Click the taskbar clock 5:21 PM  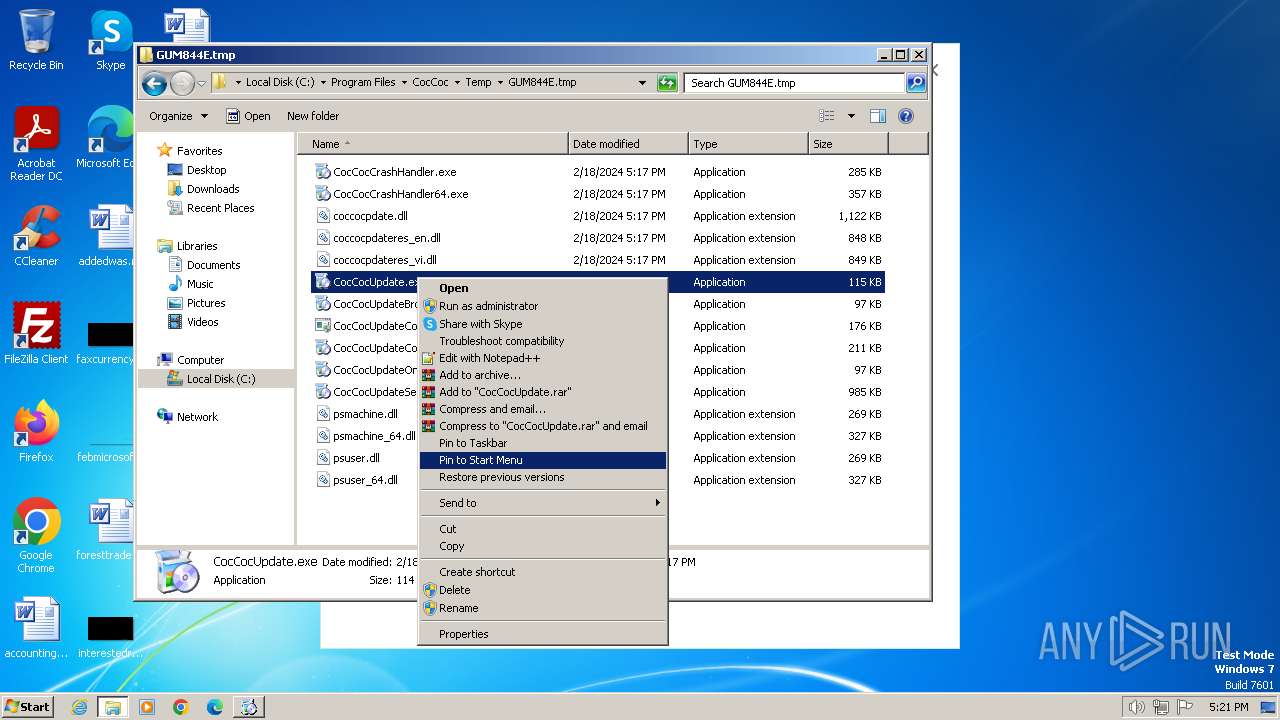point(1228,707)
